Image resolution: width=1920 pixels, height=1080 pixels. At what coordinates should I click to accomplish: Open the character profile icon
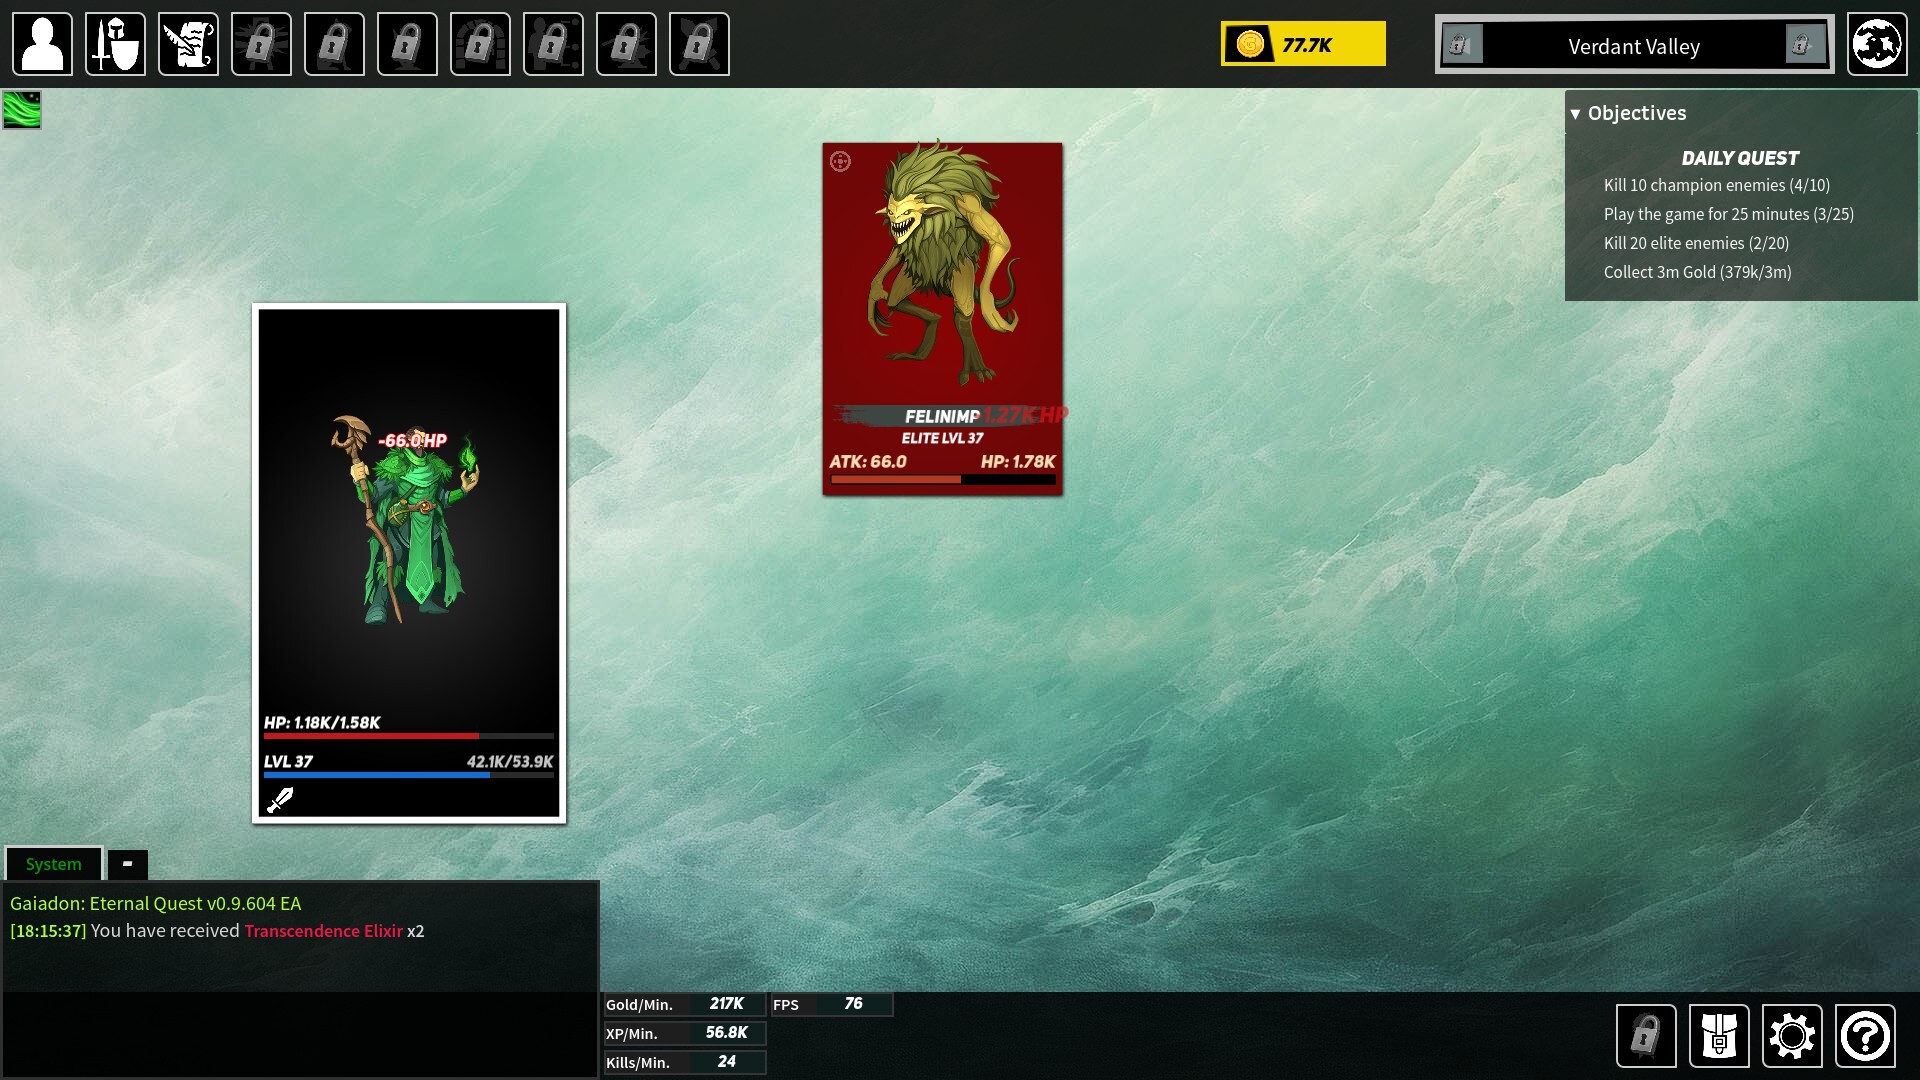[x=42, y=44]
